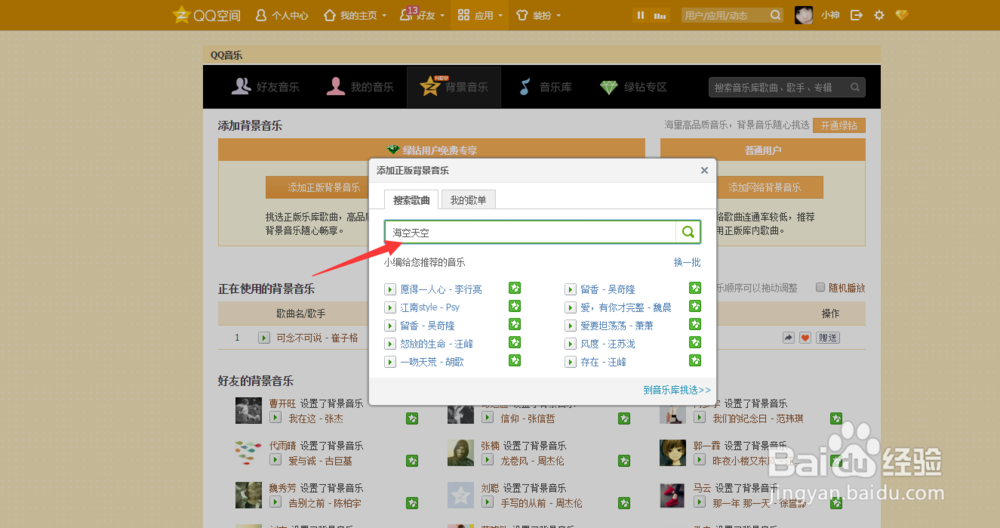1000x528 pixels.
Task: Play 愿得一人心 - 李行亮
Action: pos(390,290)
